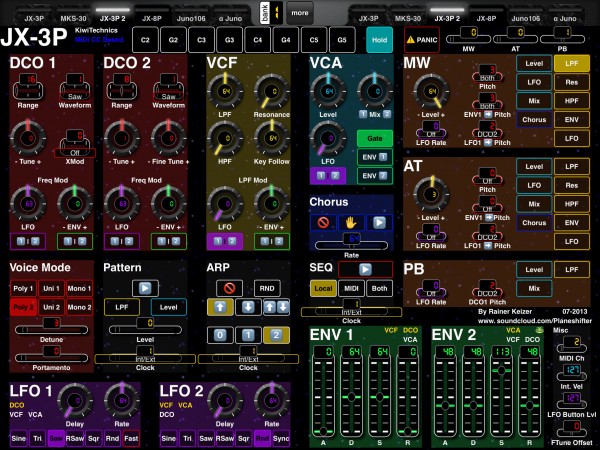Hit the PANIC warning button

422,40
